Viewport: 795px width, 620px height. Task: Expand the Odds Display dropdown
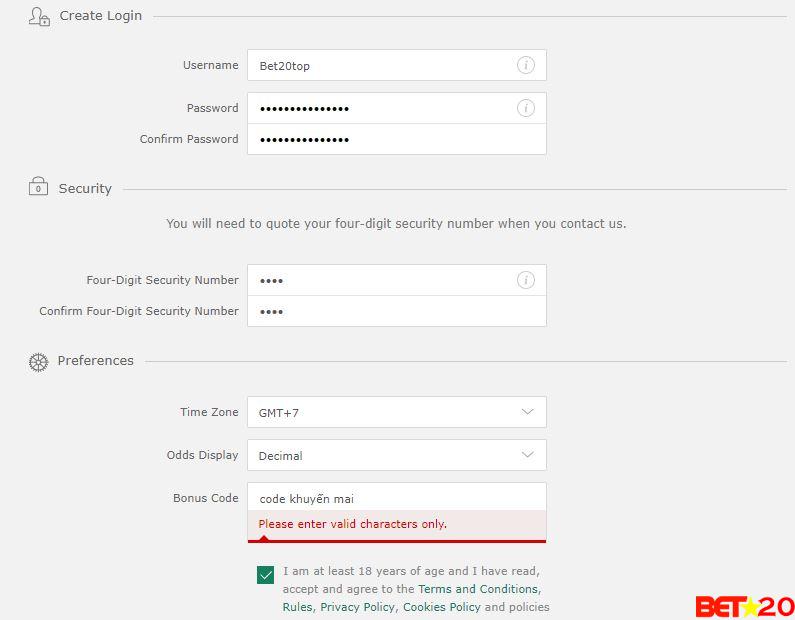pyautogui.click(x=396, y=455)
